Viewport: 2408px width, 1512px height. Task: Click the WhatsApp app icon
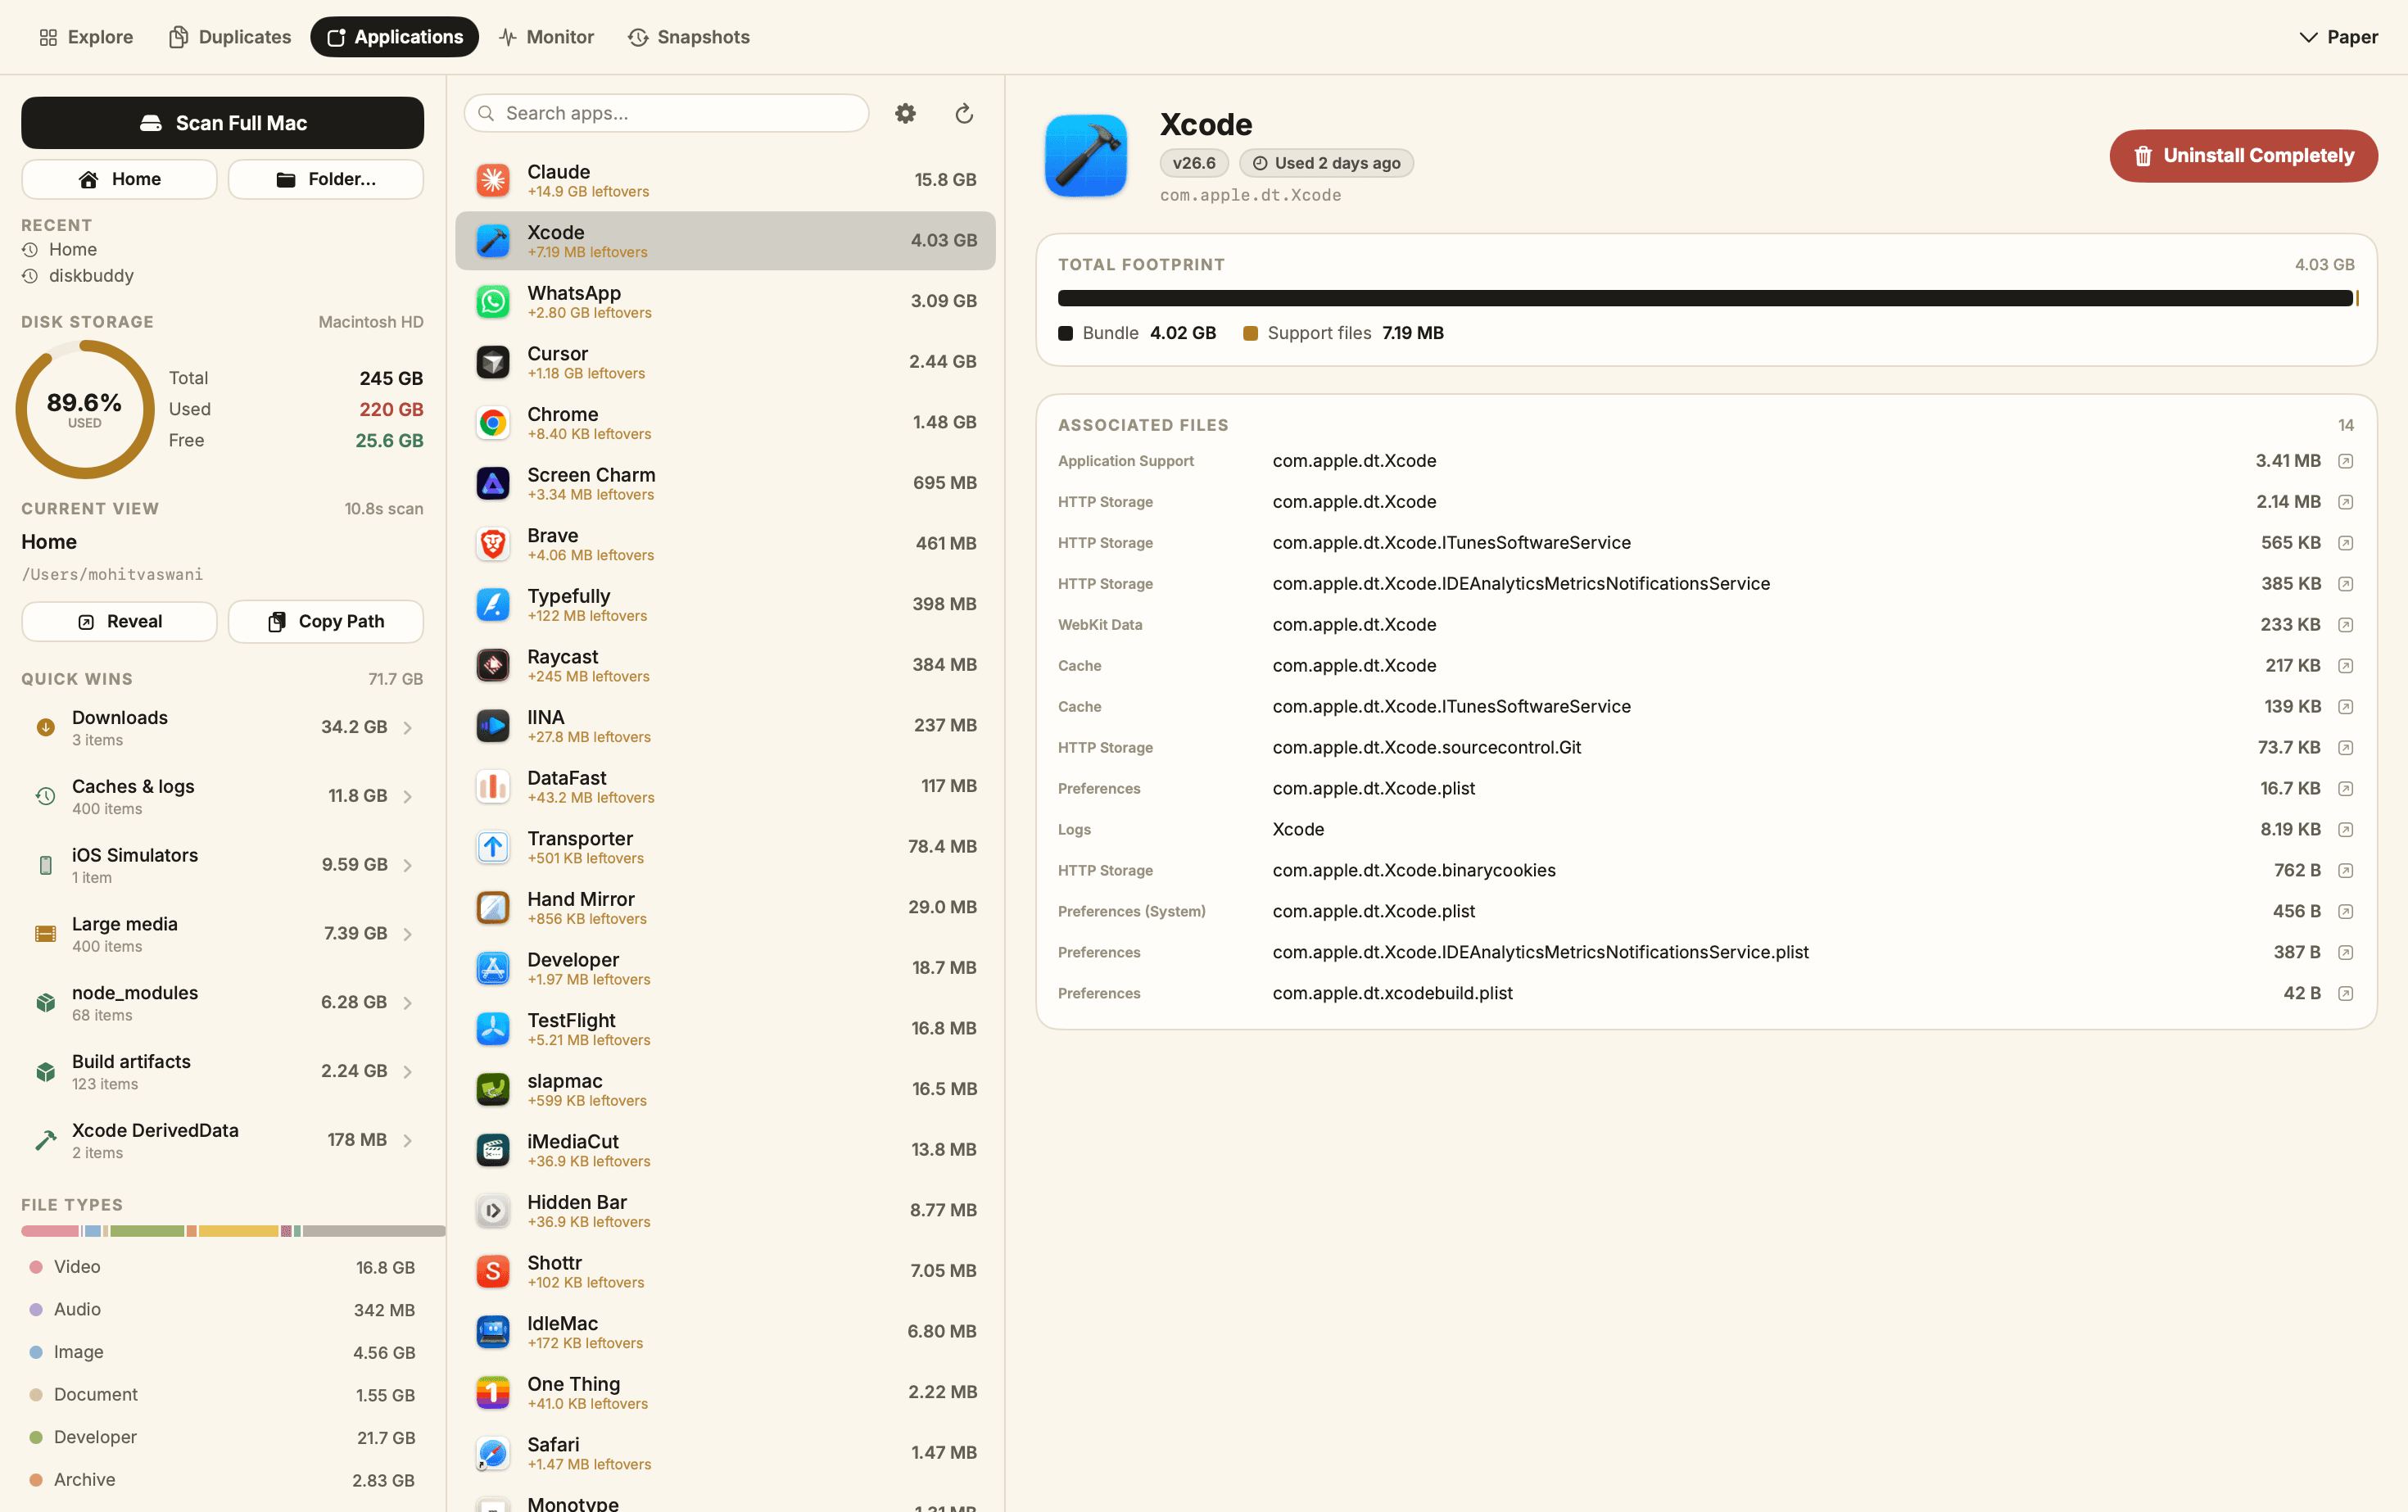tap(493, 301)
